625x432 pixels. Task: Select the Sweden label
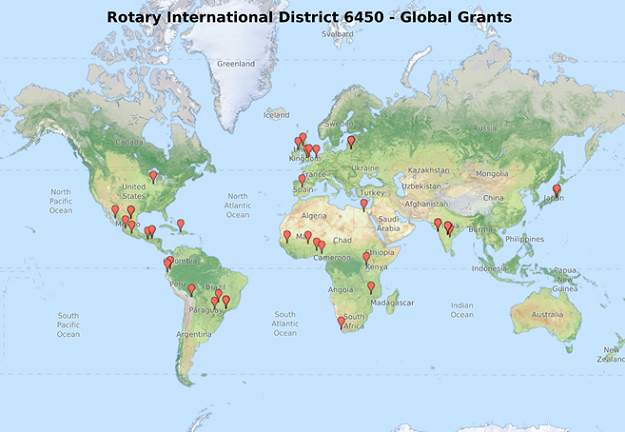click(x=339, y=124)
